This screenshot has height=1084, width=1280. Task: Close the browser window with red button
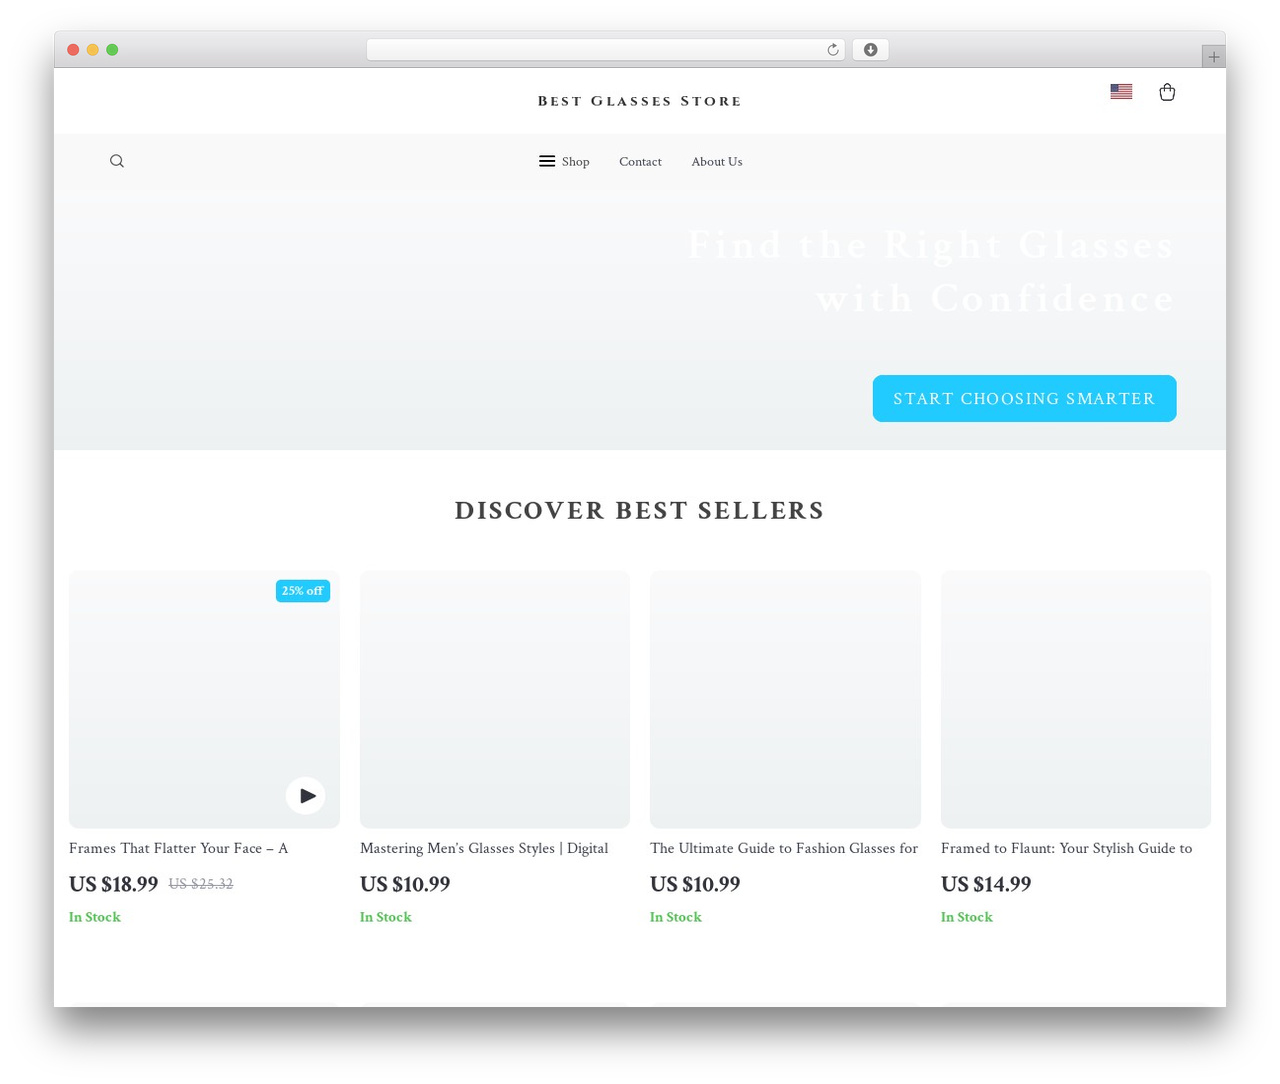tap(73, 50)
